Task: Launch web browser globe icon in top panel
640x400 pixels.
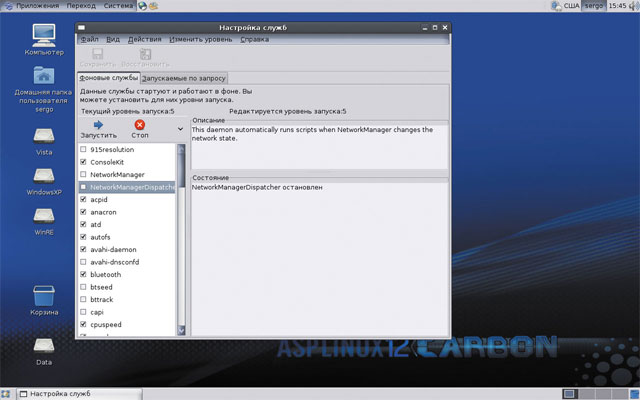Action: point(142,6)
